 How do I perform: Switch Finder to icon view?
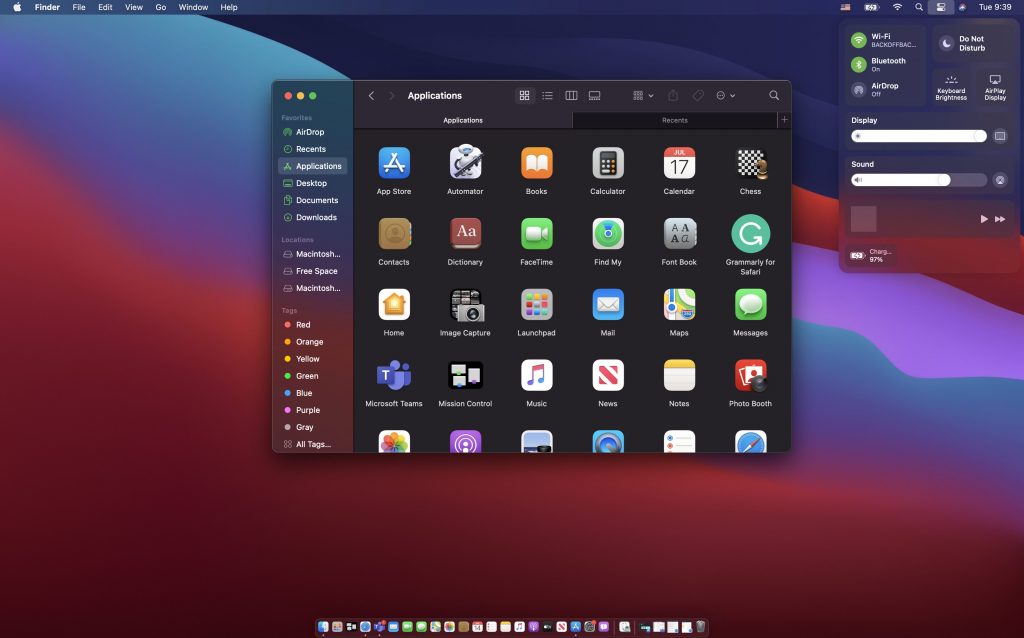click(x=524, y=95)
